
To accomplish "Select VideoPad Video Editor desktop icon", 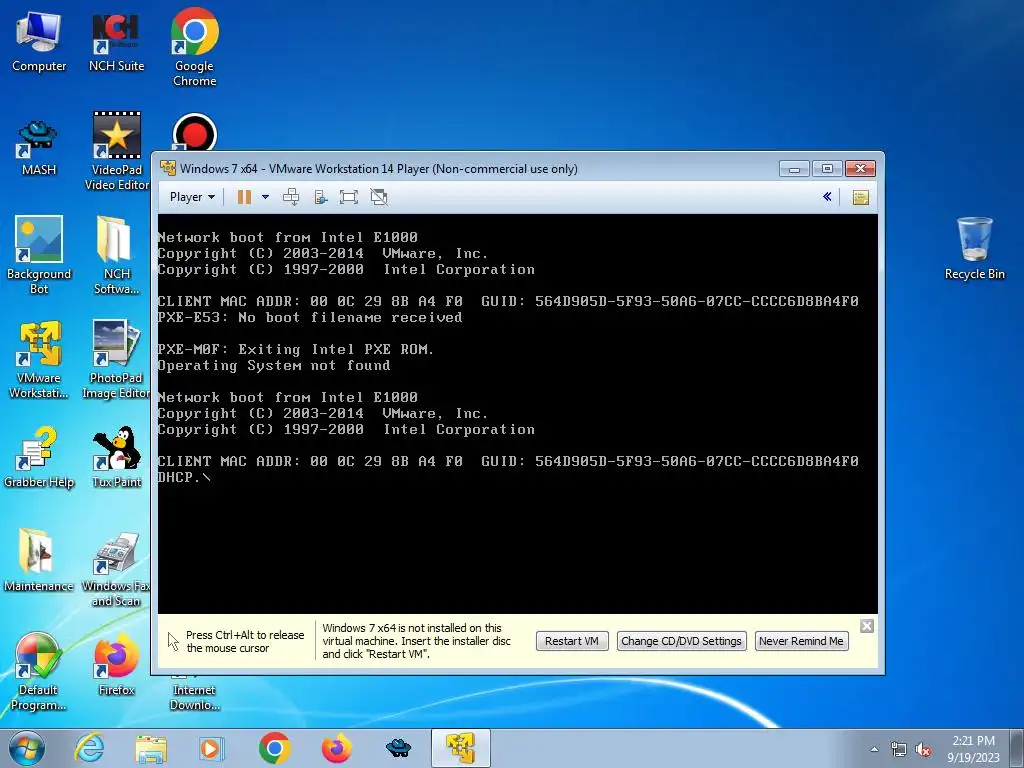I will [117, 151].
